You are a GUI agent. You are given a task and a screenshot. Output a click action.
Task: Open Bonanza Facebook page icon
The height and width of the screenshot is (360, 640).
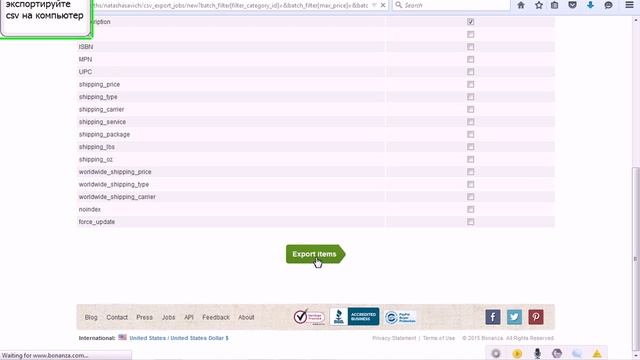tap(493, 317)
